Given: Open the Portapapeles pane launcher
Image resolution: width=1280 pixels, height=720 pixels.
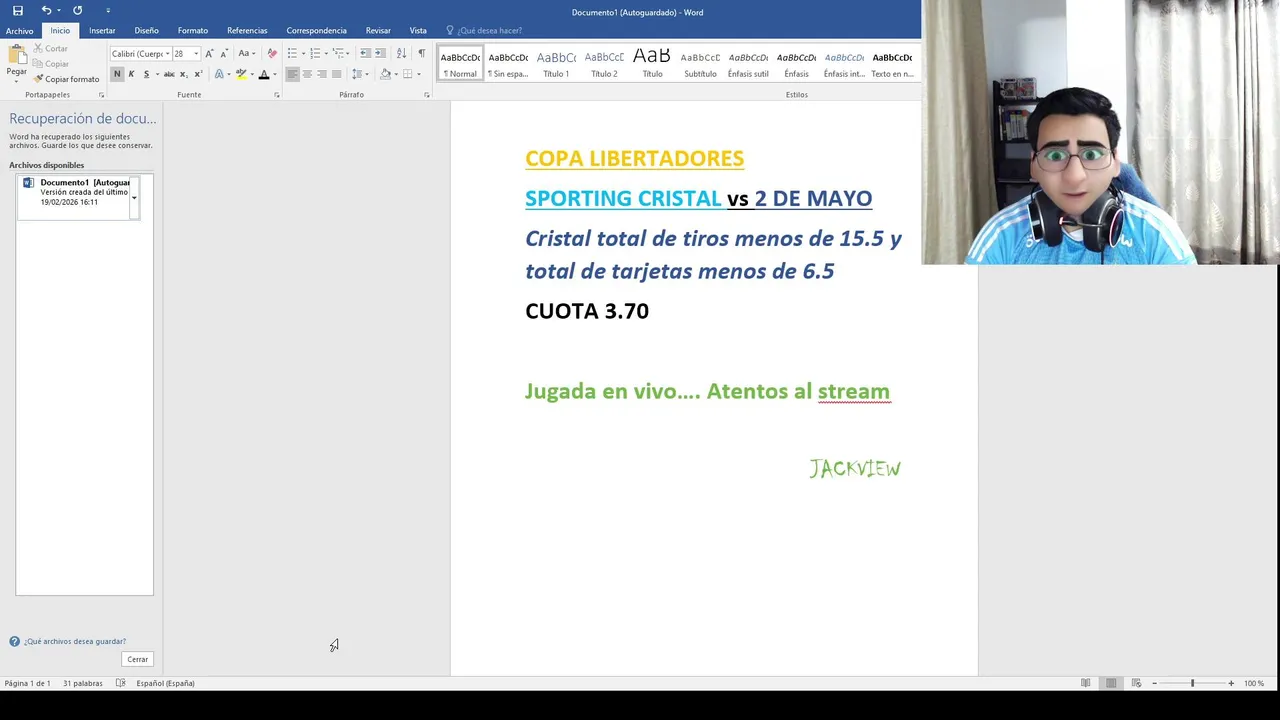Looking at the screenshot, I should point(101,95).
